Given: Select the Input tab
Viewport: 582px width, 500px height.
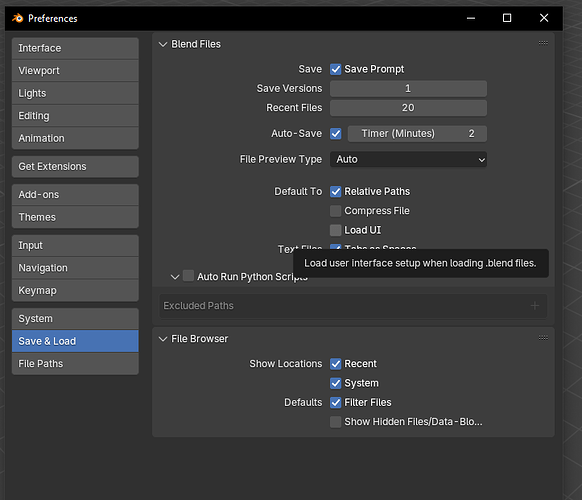Looking at the screenshot, I should coord(75,245).
